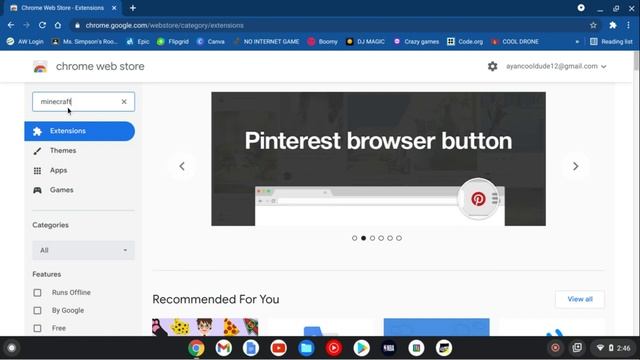The width and height of the screenshot is (640, 360).
Task: Bookmark this page with star icon
Action: pyautogui.click(x=593, y=25)
